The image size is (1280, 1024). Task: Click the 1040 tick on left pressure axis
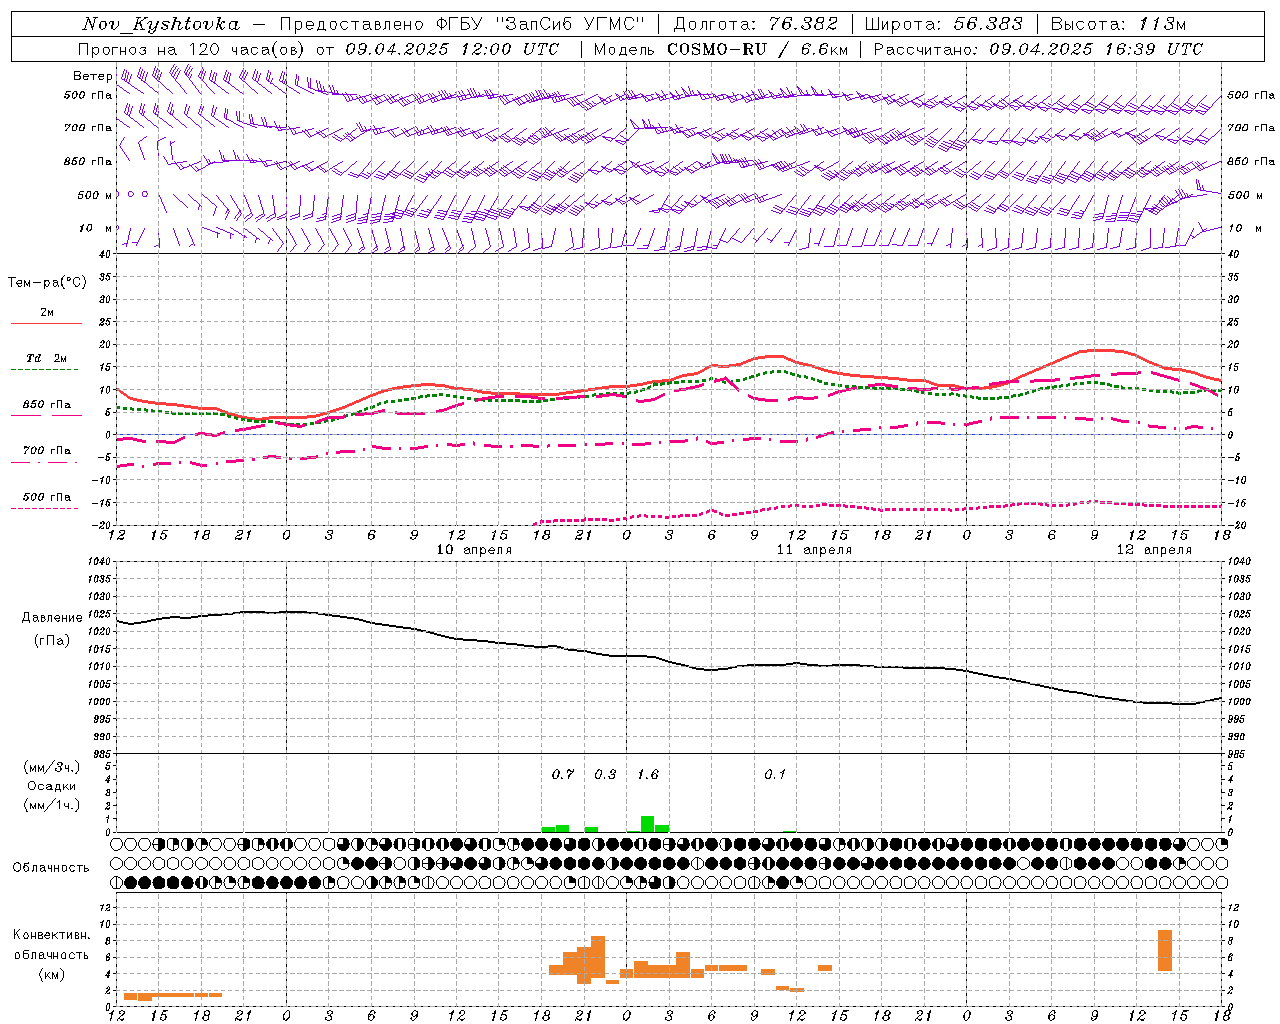(100, 561)
